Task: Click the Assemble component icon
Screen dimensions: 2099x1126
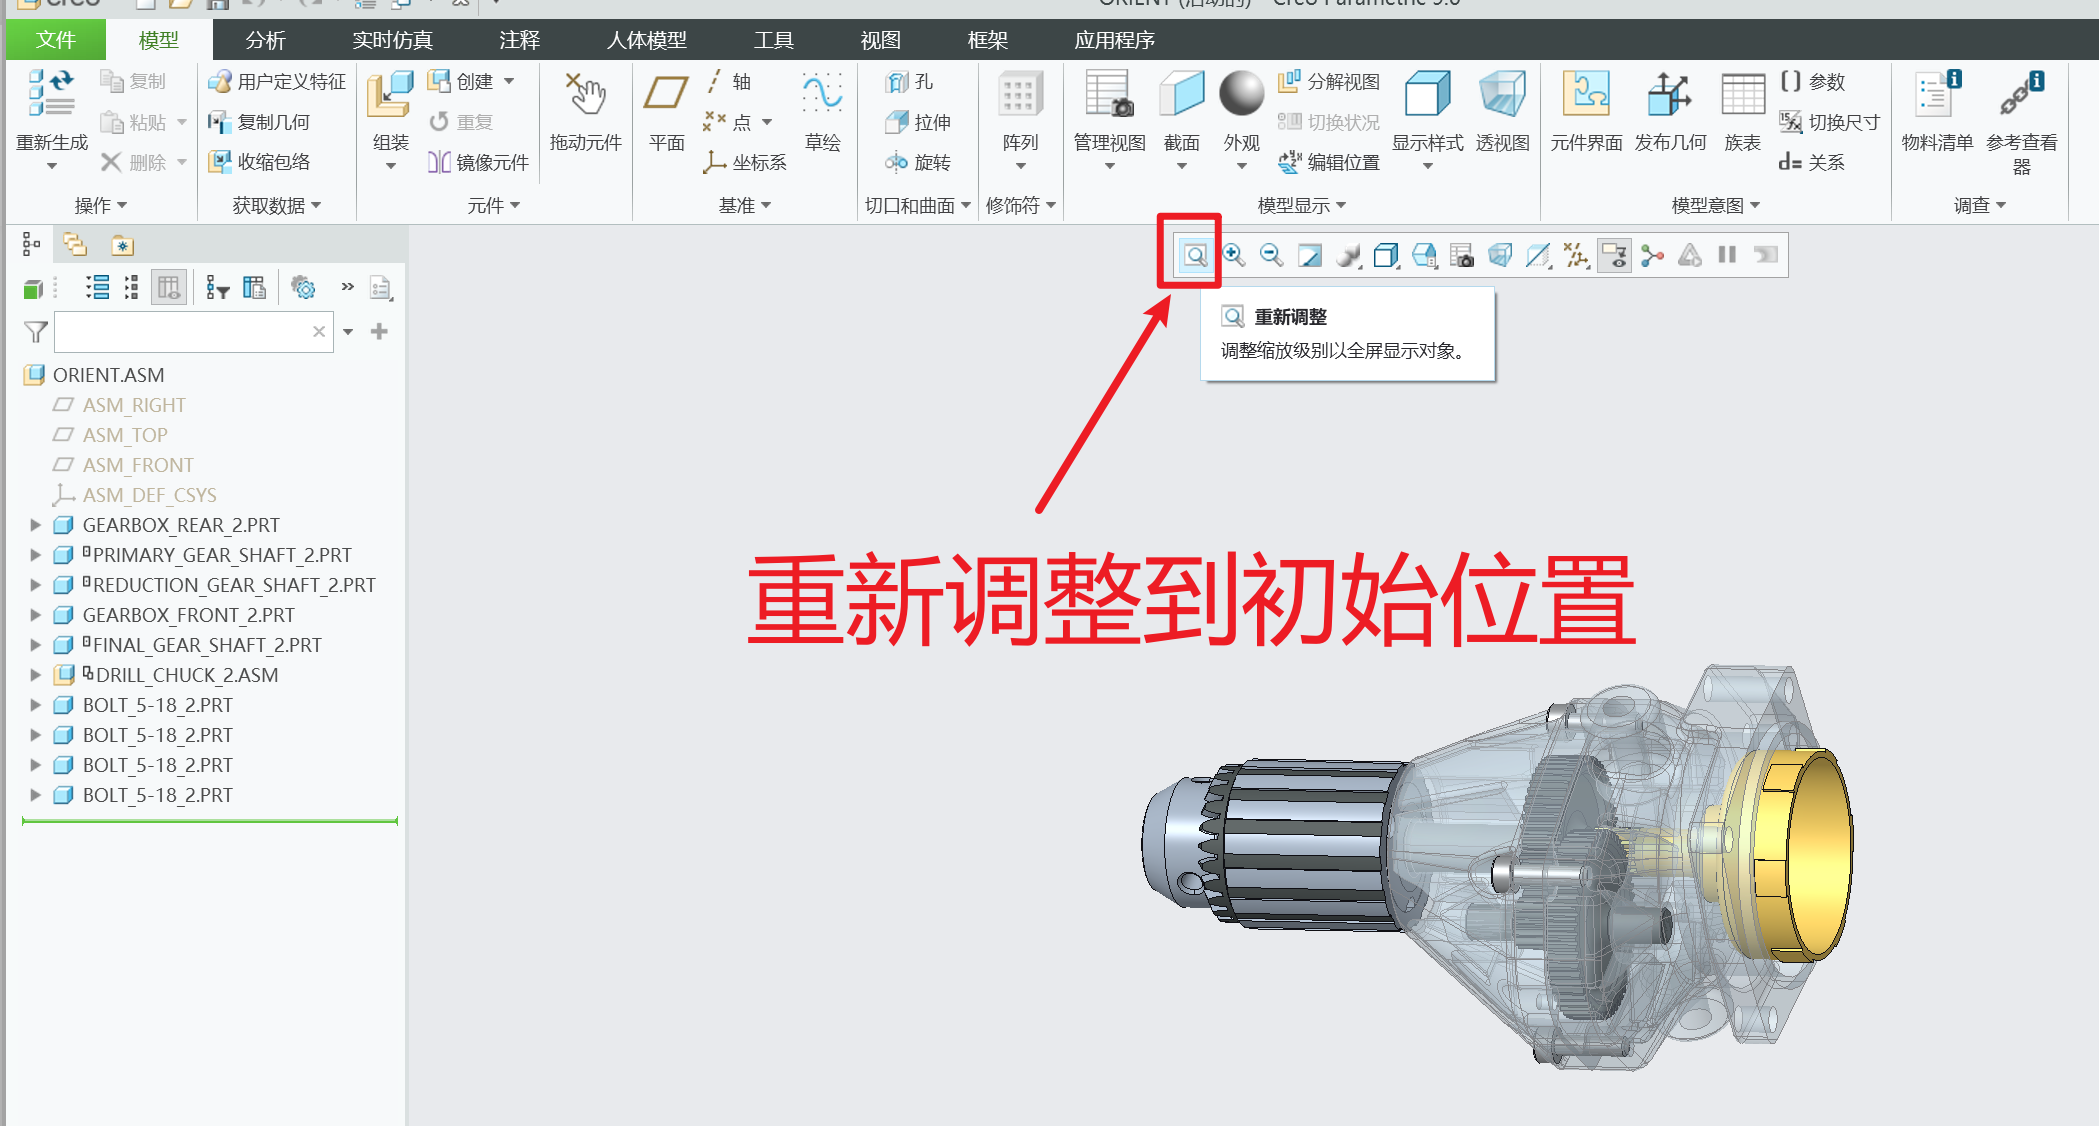Action: pos(390,95)
